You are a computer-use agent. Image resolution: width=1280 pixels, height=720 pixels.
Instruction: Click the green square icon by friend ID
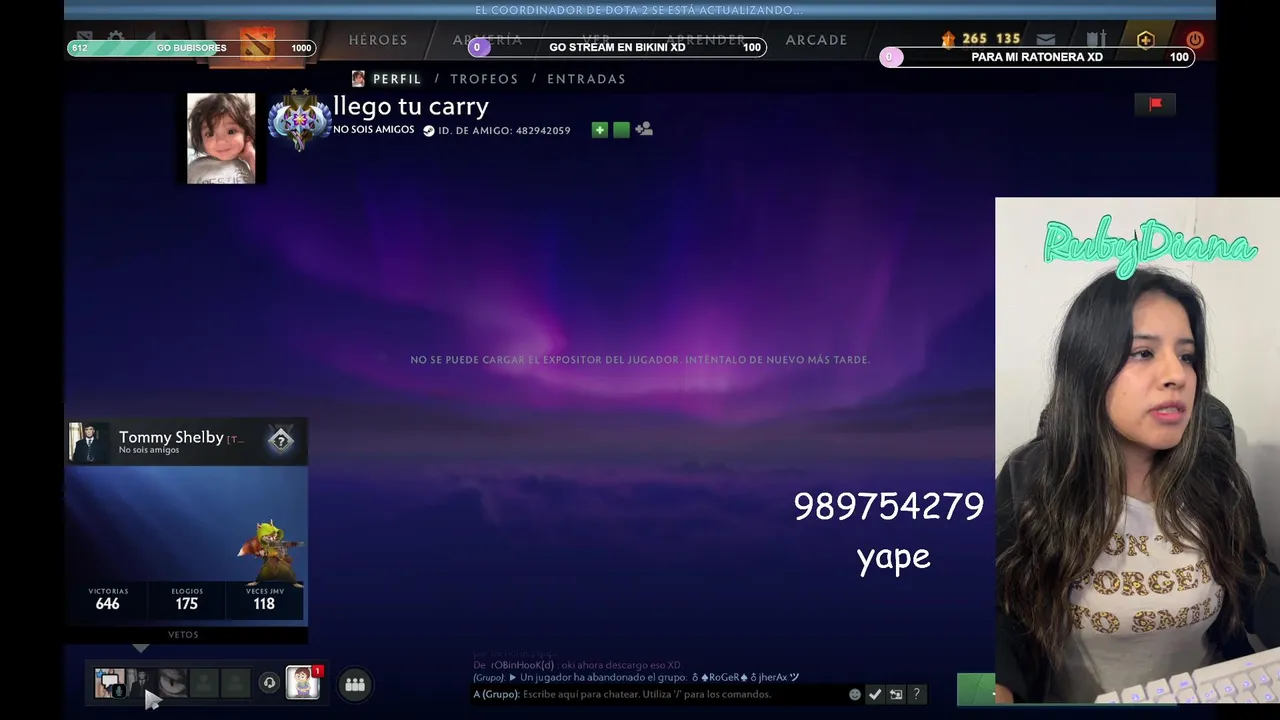click(621, 130)
